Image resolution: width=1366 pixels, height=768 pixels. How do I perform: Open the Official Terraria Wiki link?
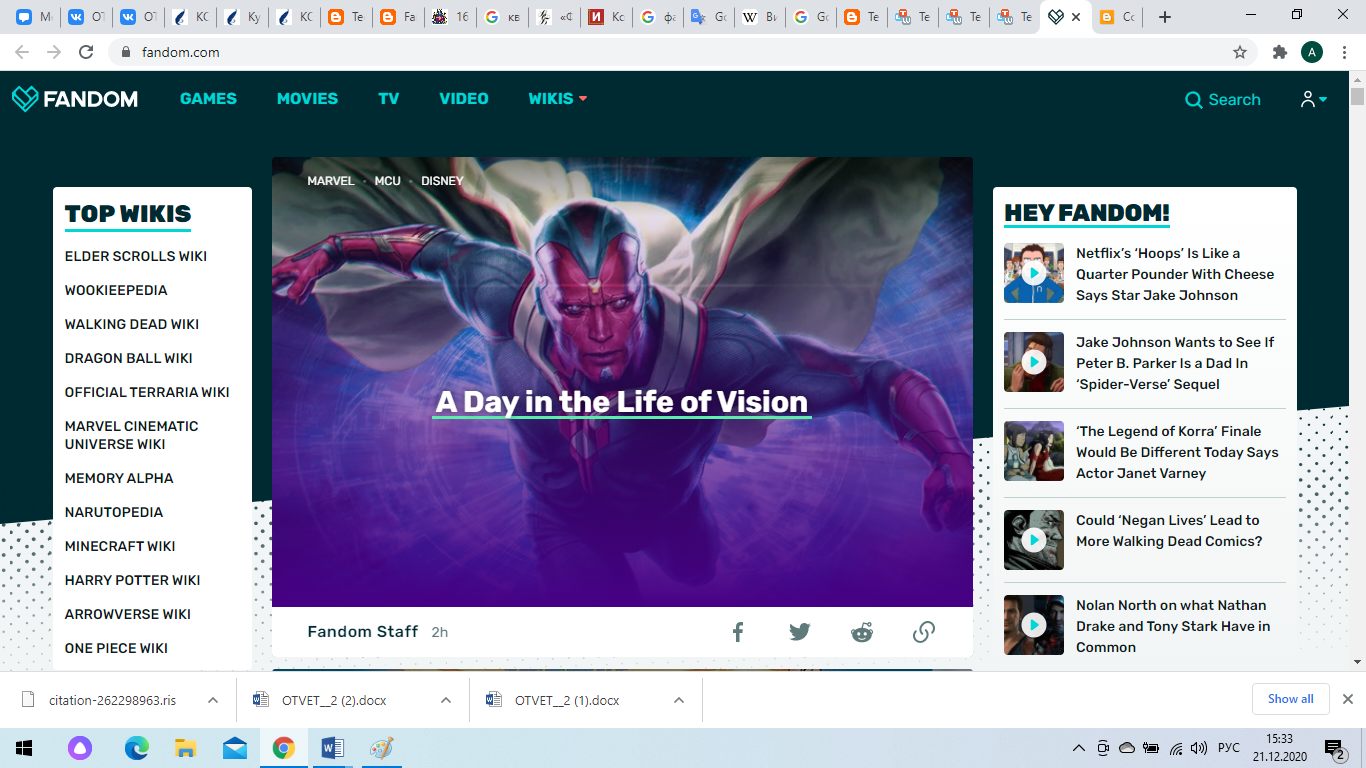147,392
